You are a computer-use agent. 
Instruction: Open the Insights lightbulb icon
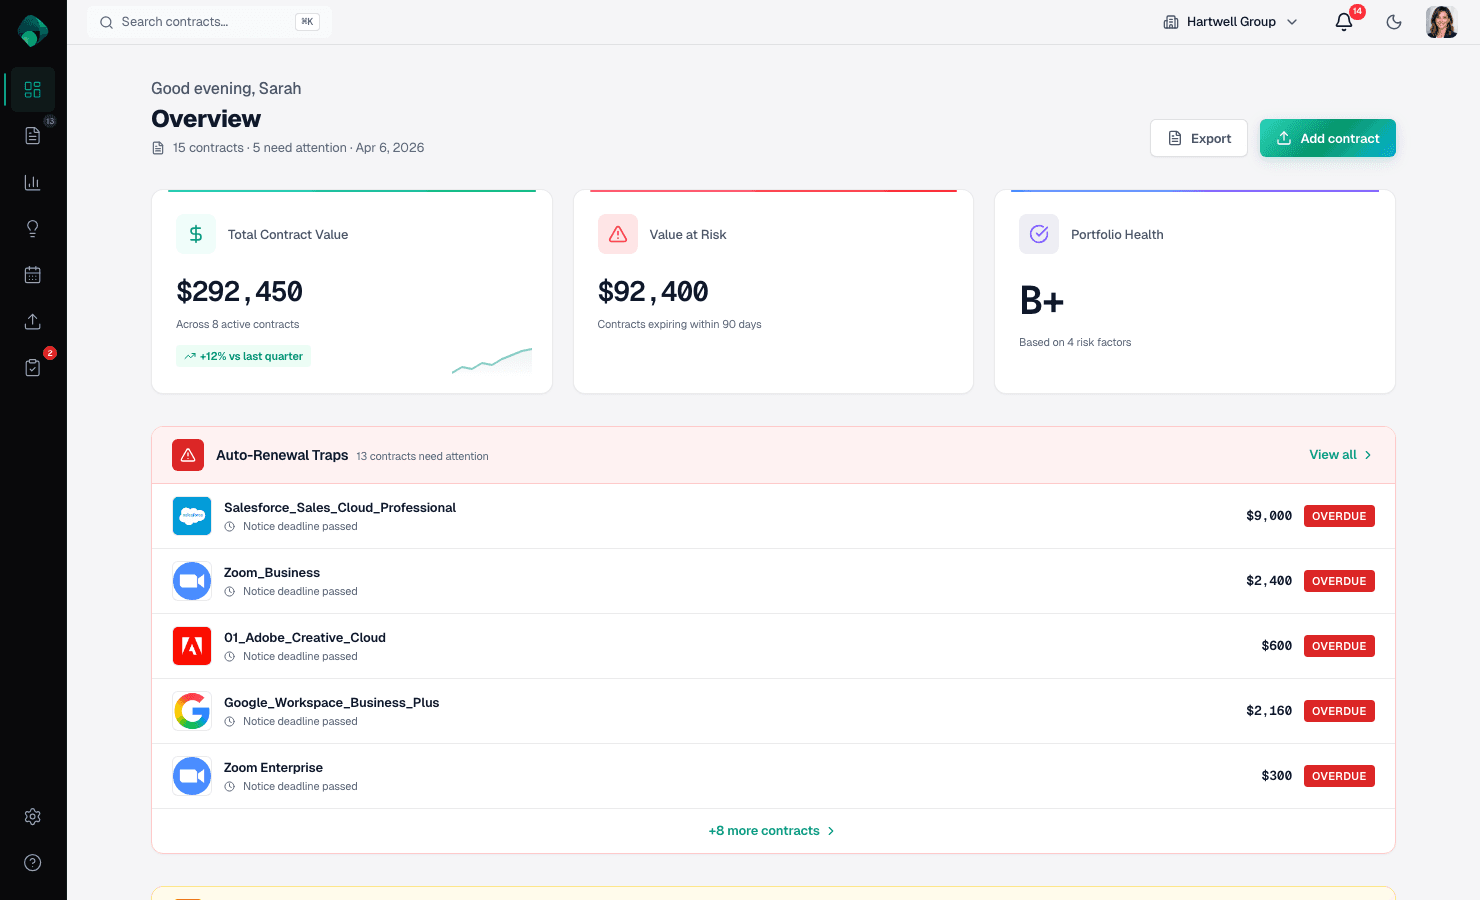coord(32,228)
